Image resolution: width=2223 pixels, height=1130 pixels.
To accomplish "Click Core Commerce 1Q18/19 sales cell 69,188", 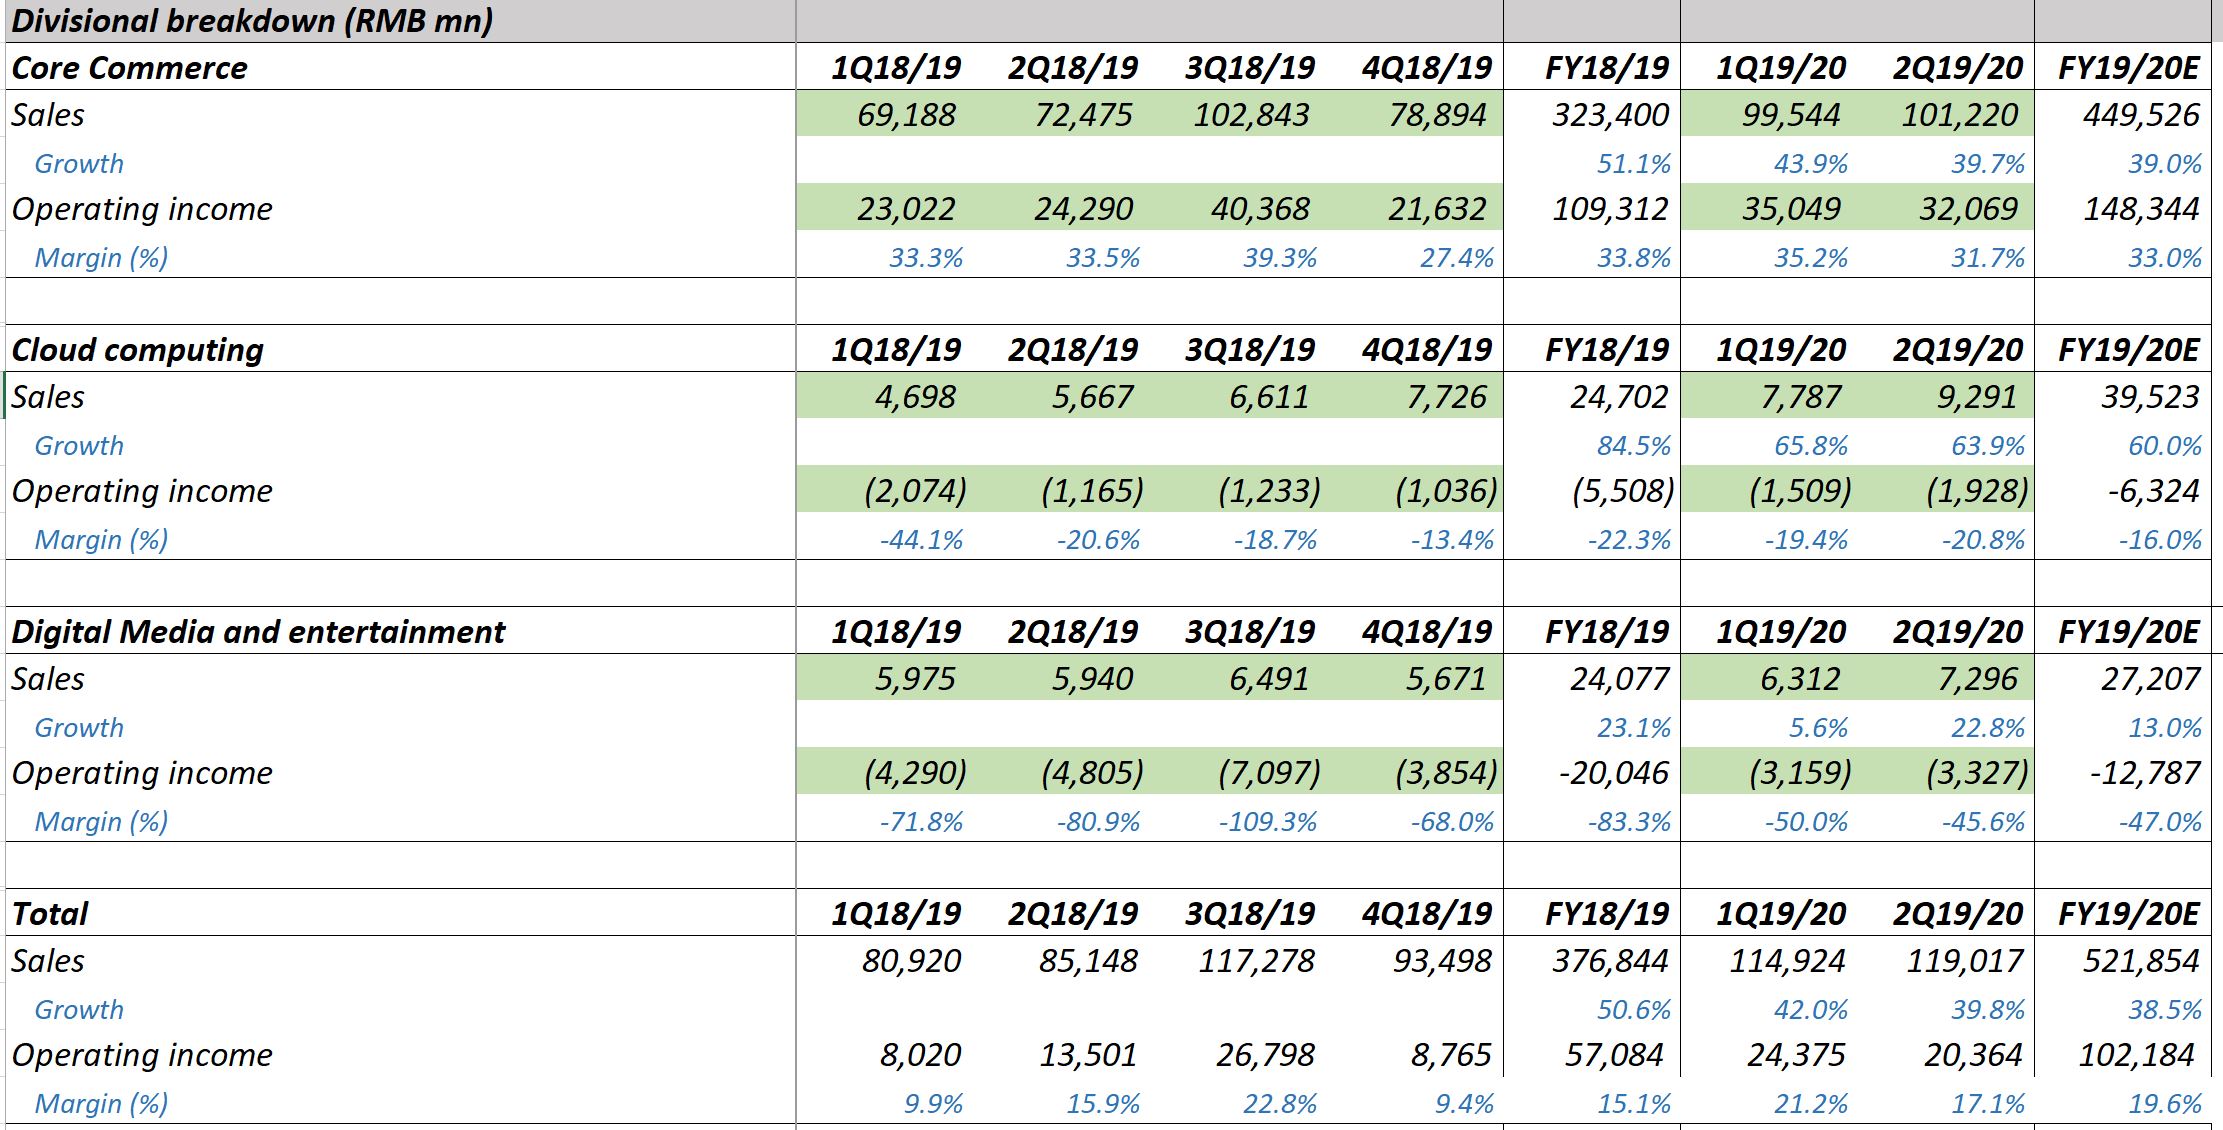I will coord(906,115).
